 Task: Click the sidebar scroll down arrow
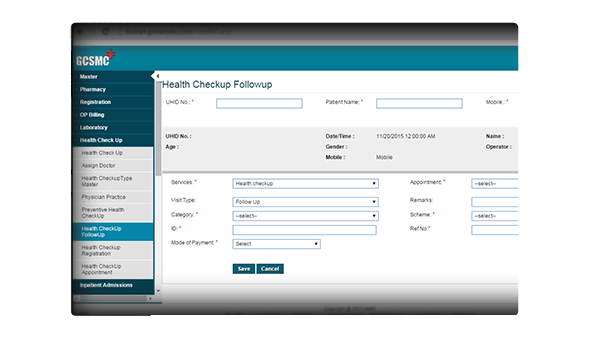(158, 290)
